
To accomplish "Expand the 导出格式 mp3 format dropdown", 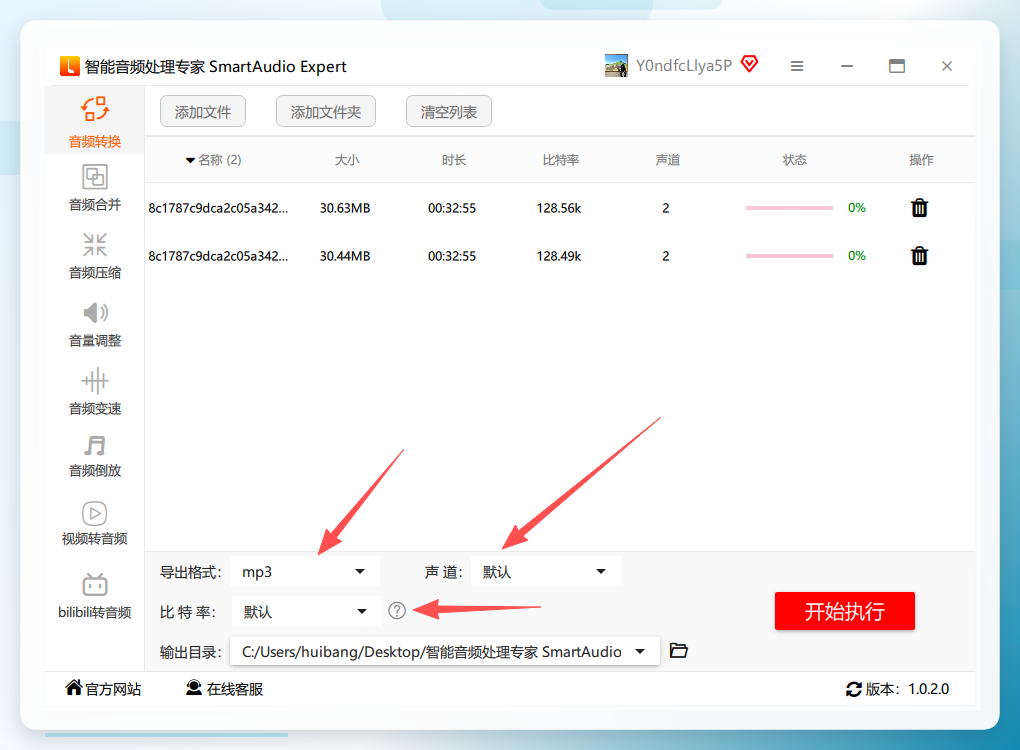I will coord(305,572).
